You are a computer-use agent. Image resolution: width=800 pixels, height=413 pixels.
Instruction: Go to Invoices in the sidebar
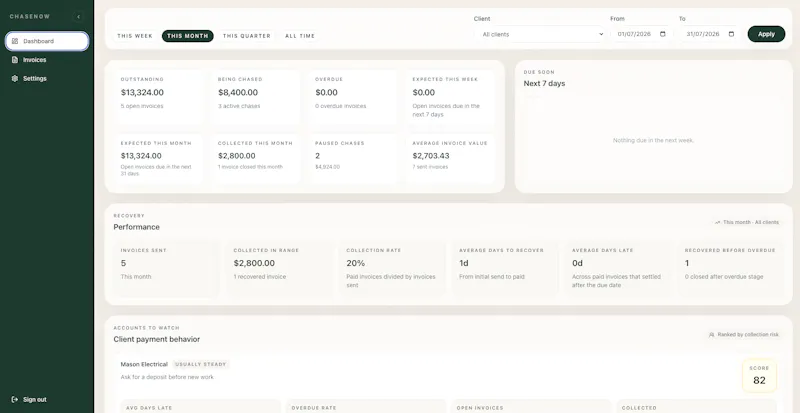47,60
